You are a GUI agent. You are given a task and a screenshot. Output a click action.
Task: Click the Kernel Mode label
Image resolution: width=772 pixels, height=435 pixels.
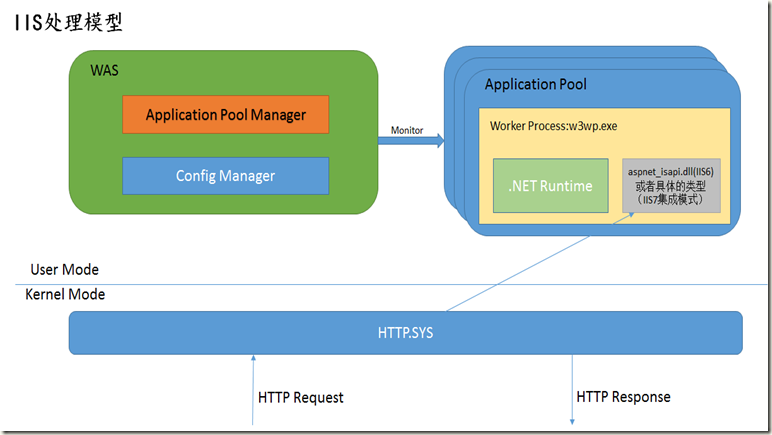(x=65, y=295)
